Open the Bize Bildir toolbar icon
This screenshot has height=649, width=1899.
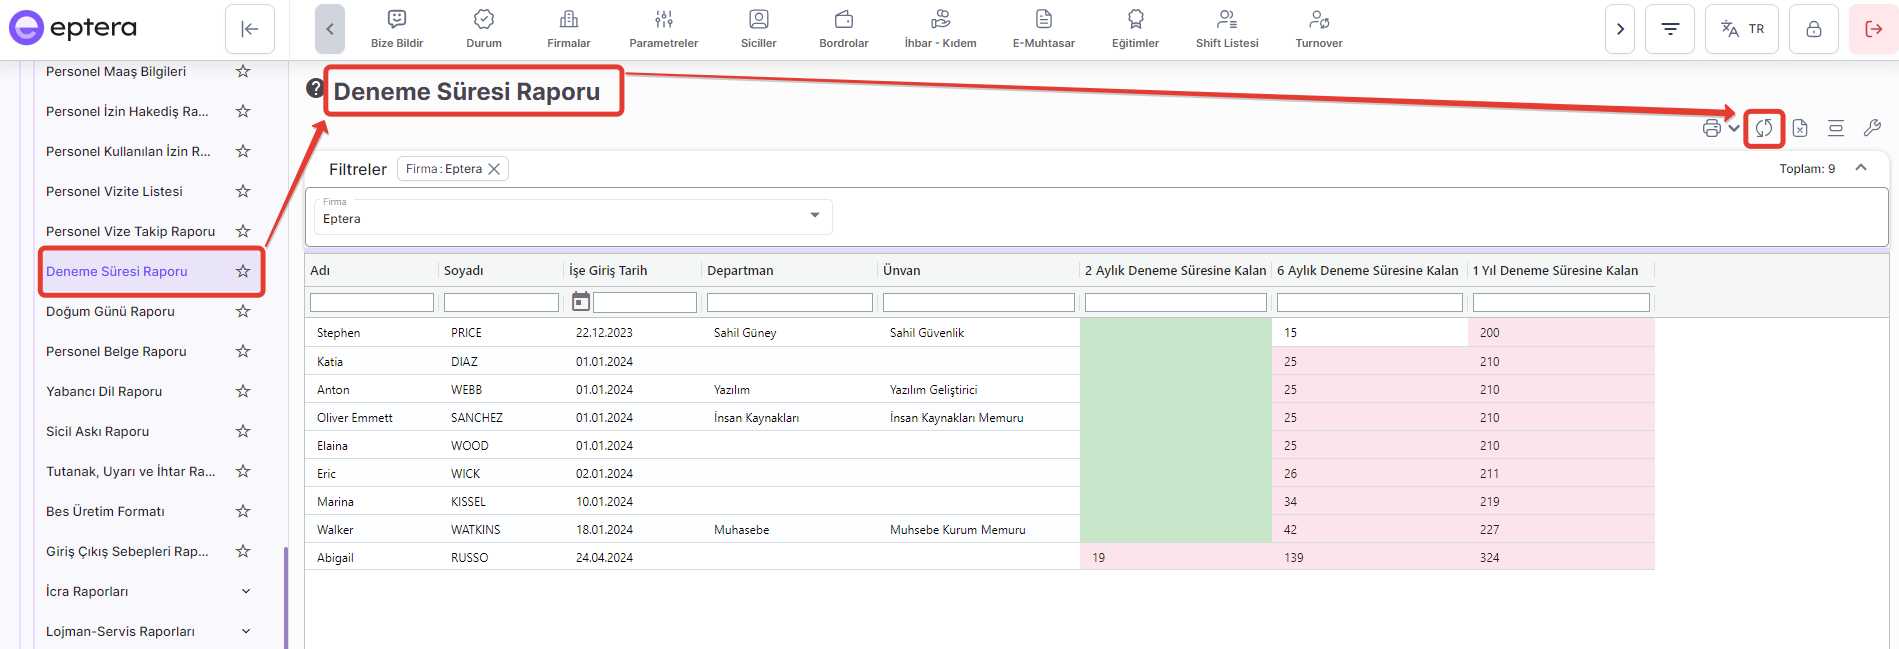[x=397, y=29]
